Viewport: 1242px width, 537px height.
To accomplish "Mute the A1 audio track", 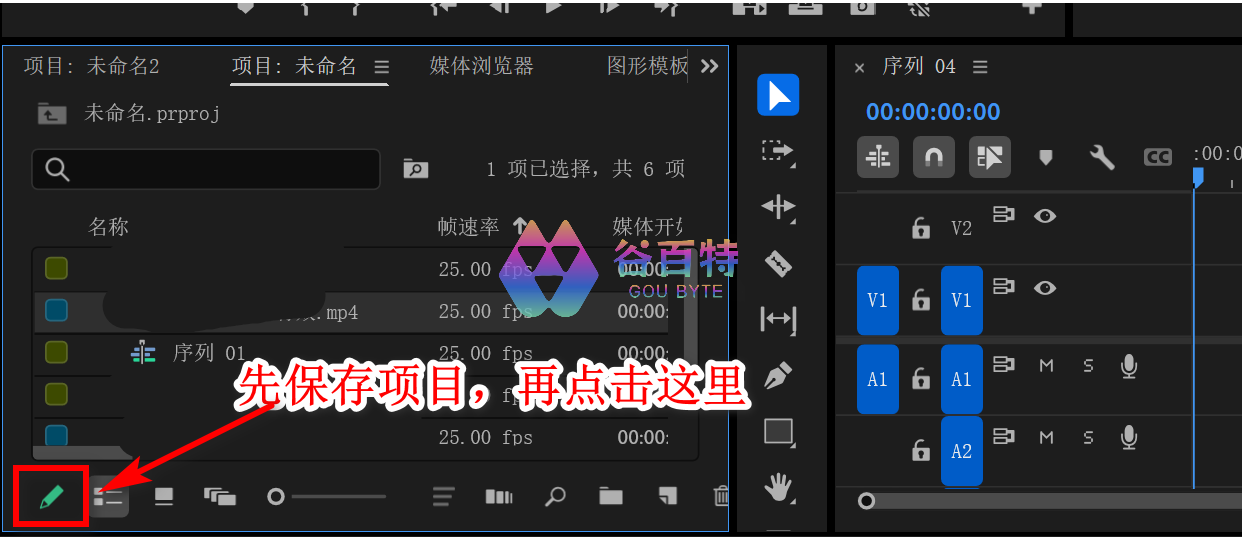I will pos(1046,366).
